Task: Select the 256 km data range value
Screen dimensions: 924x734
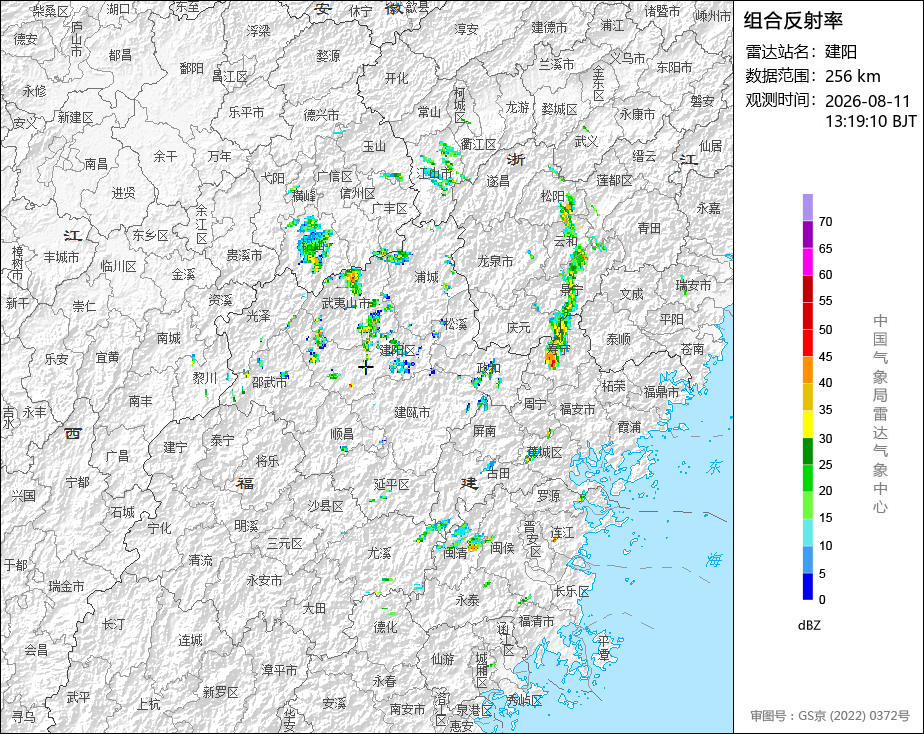Action: click(x=853, y=77)
